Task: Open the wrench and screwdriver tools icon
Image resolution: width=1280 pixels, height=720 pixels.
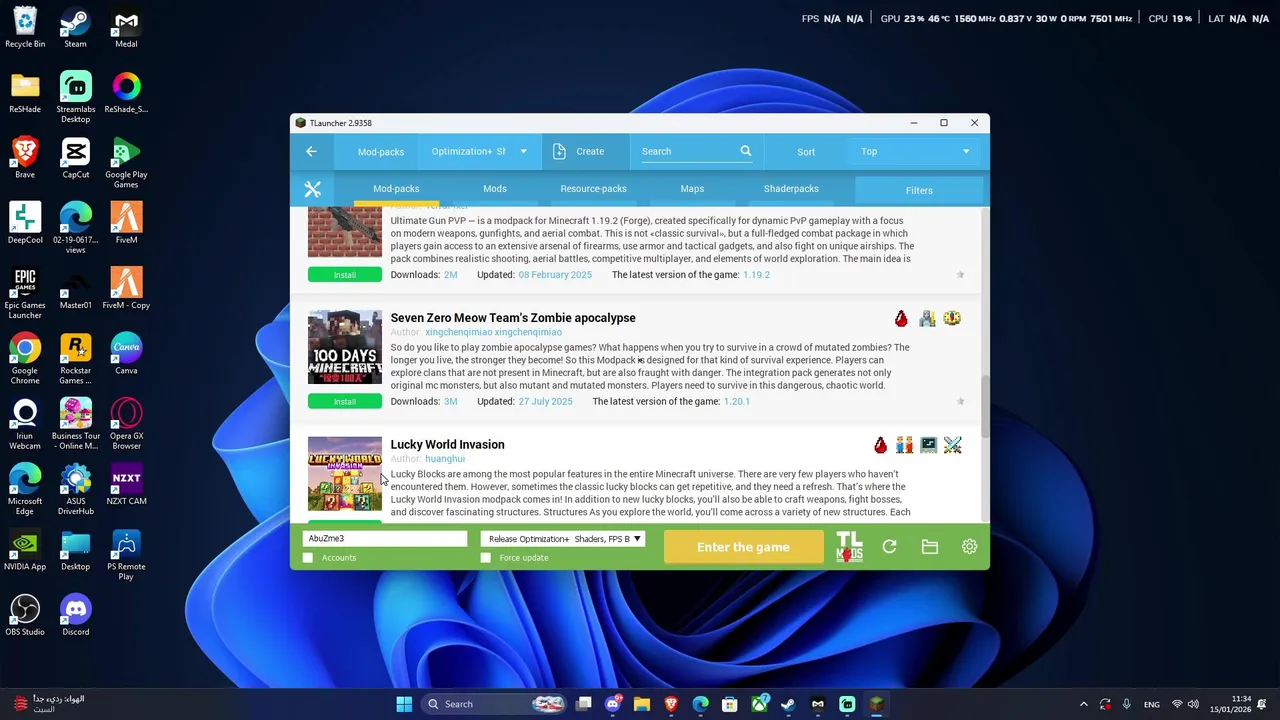Action: [x=312, y=189]
